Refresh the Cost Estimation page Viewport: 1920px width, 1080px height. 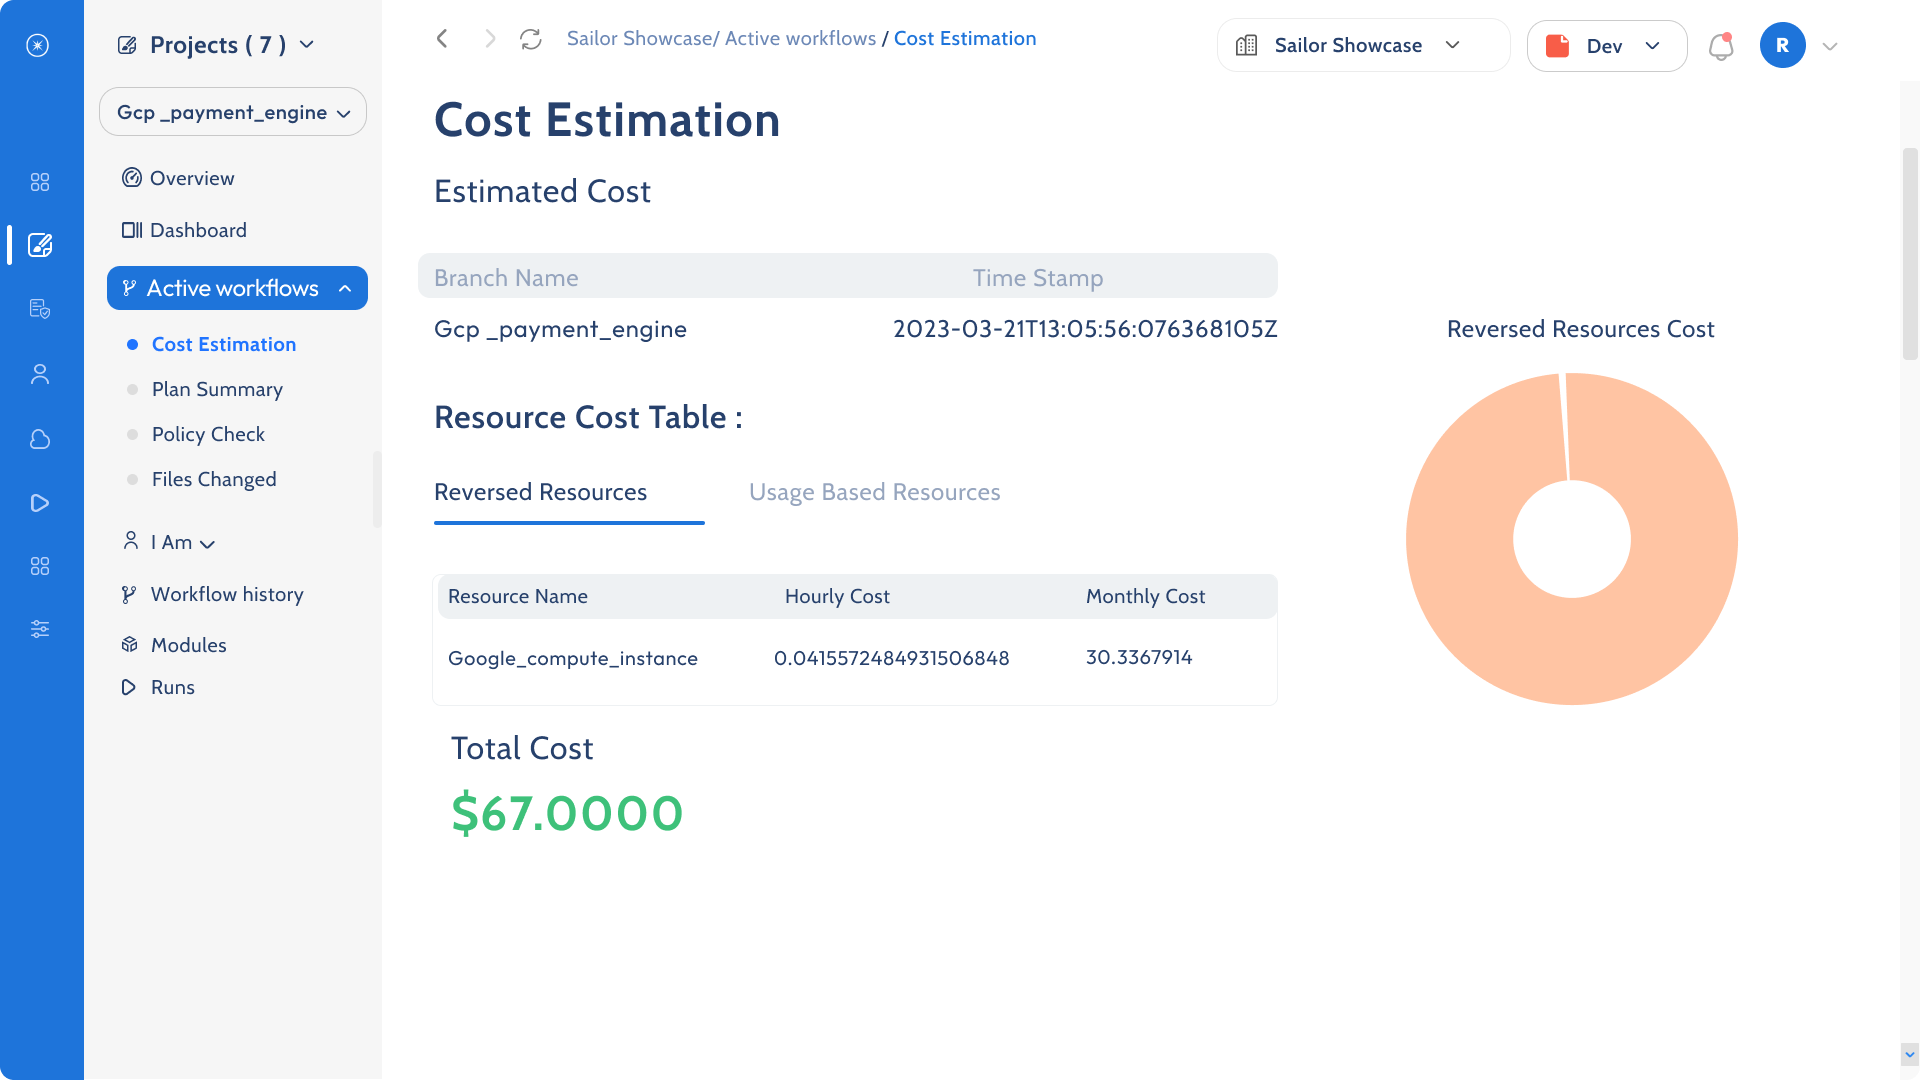pyautogui.click(x=531, y=38)
